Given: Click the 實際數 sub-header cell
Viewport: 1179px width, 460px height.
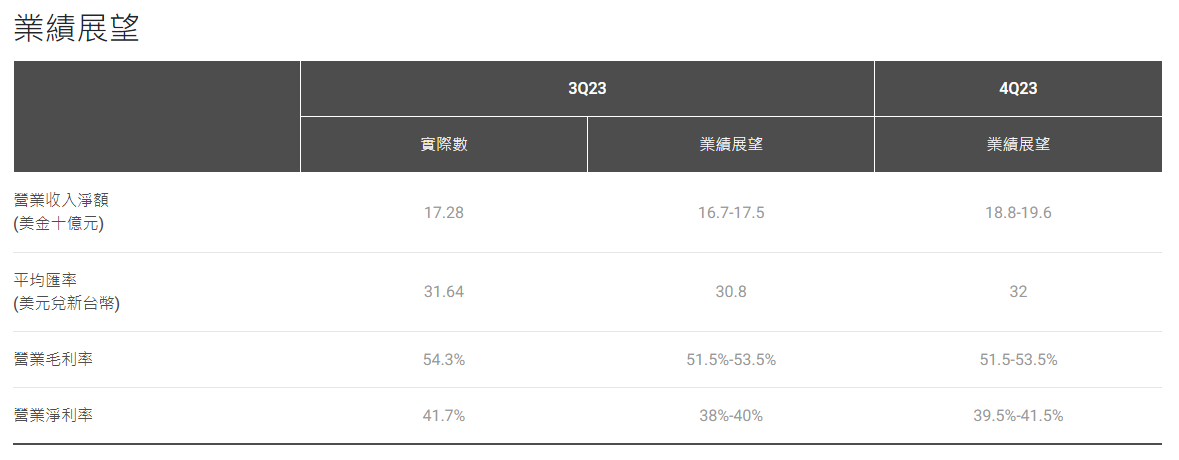Looking at the screenshot, I should click(x=444, y=144).
